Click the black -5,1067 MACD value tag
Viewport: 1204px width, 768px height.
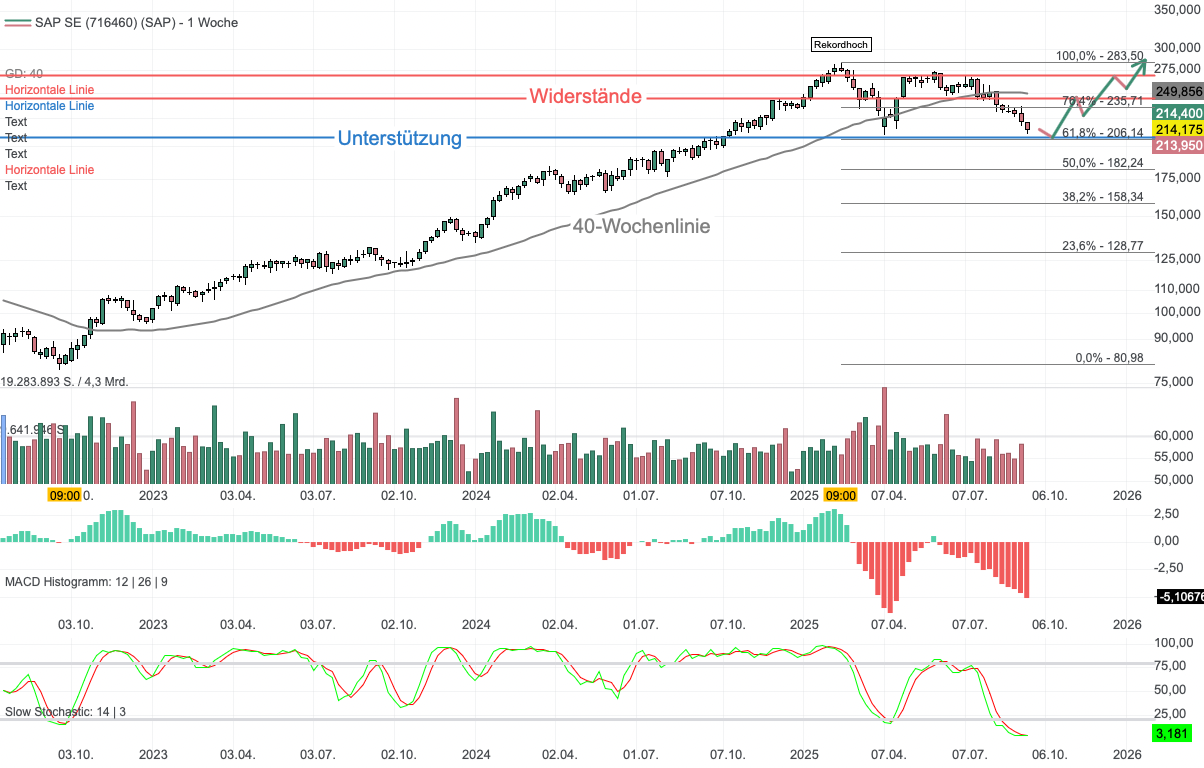[1180, 597]
